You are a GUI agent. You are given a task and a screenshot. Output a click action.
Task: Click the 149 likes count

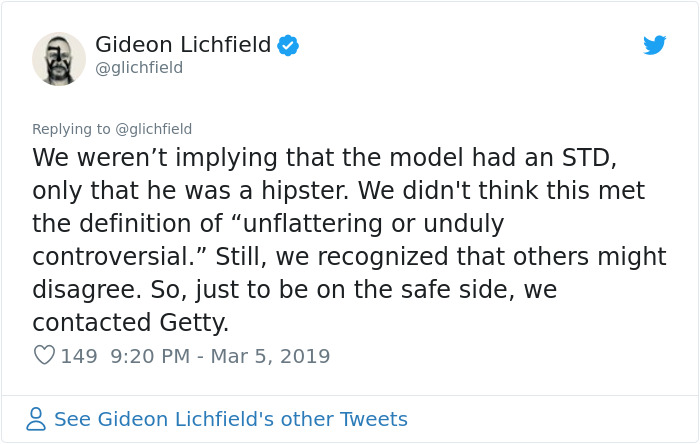79,356
